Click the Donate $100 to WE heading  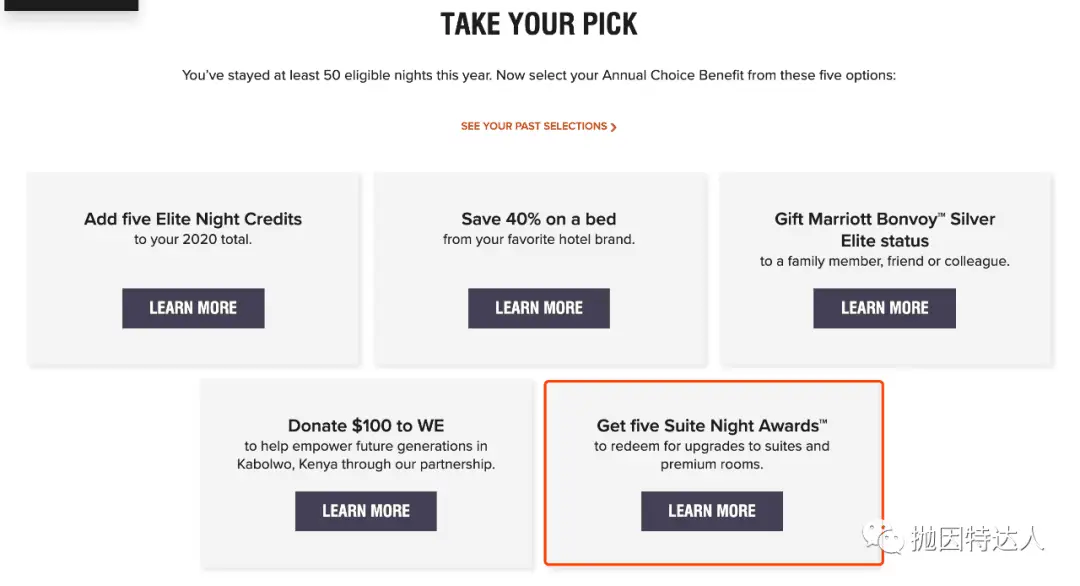tap(366, 426)
